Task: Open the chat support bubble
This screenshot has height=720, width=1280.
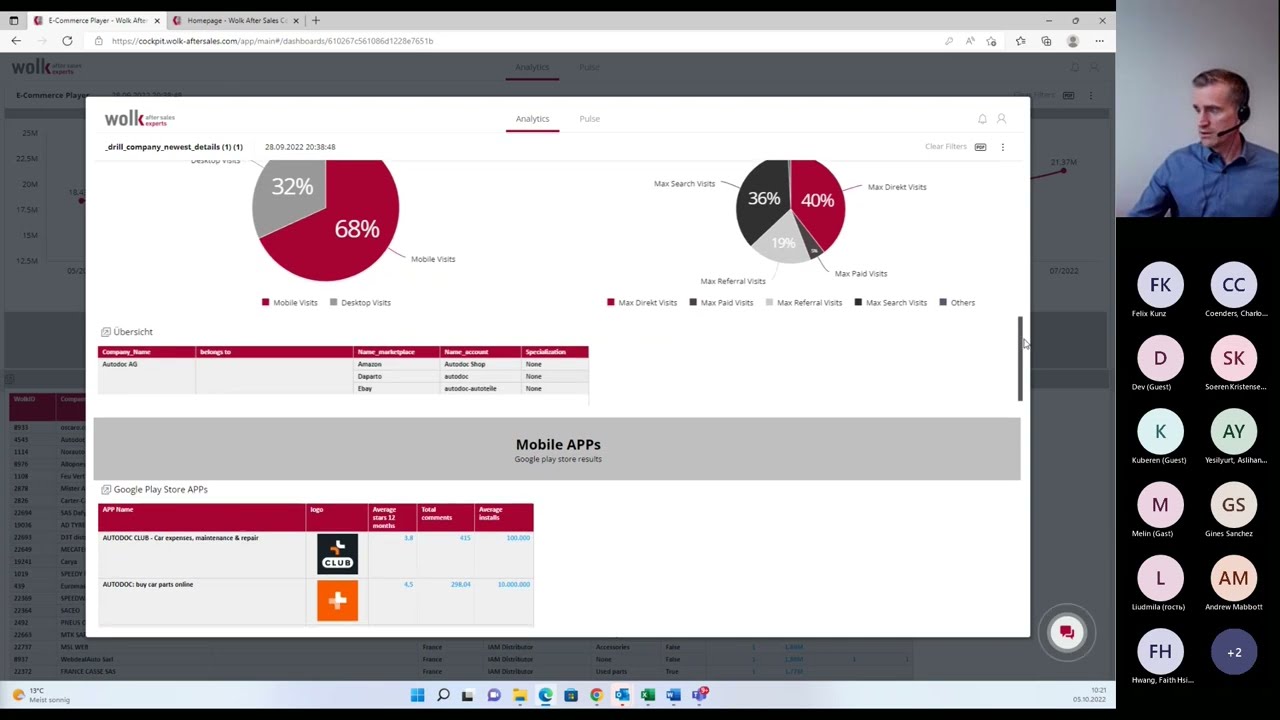Action: coord(1066,632)
